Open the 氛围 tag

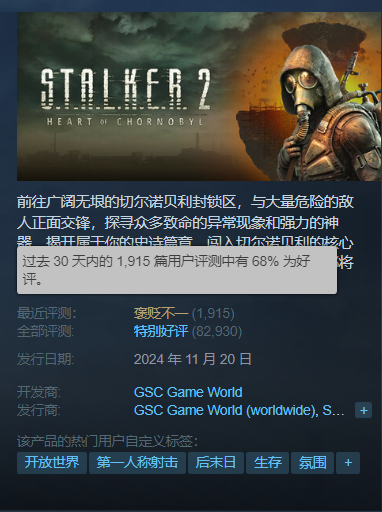click(x=312, y=463)
